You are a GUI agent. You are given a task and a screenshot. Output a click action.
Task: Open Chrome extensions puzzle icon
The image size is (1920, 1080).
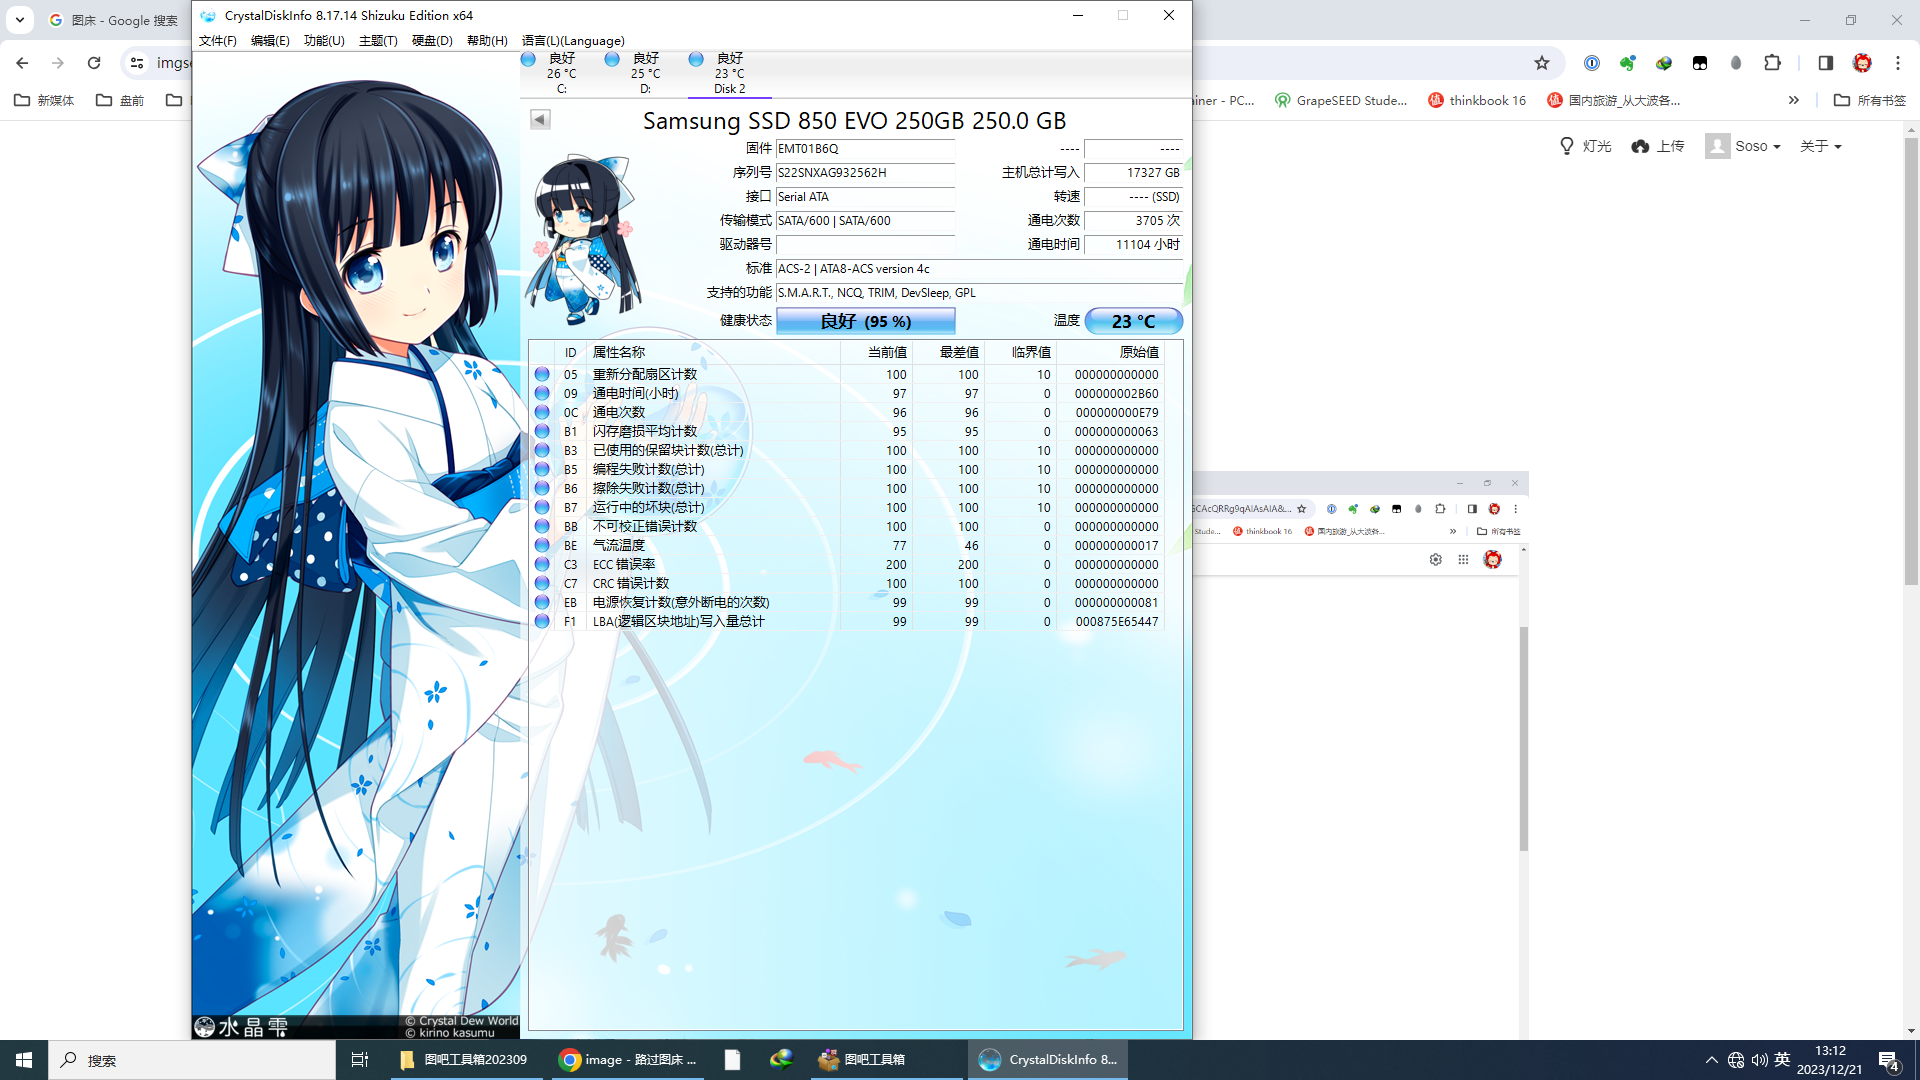click(1772, 63)
